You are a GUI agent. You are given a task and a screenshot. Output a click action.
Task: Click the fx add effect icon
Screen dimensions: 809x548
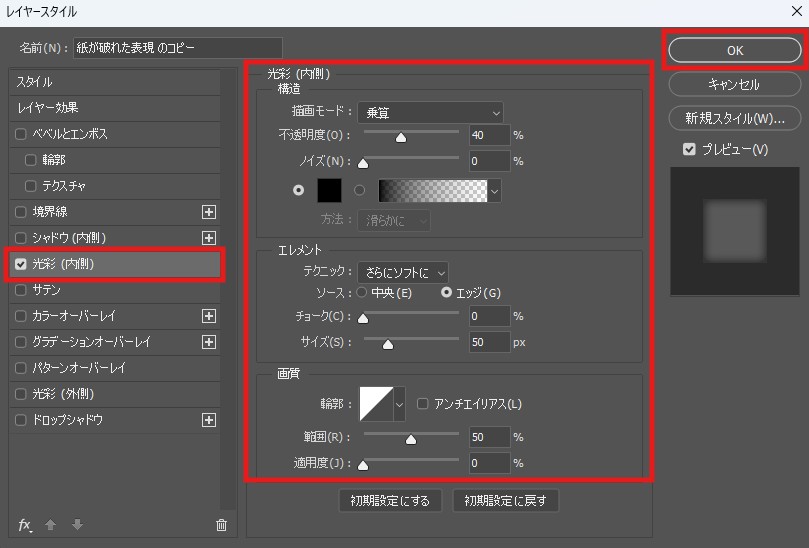pos(25,525)
